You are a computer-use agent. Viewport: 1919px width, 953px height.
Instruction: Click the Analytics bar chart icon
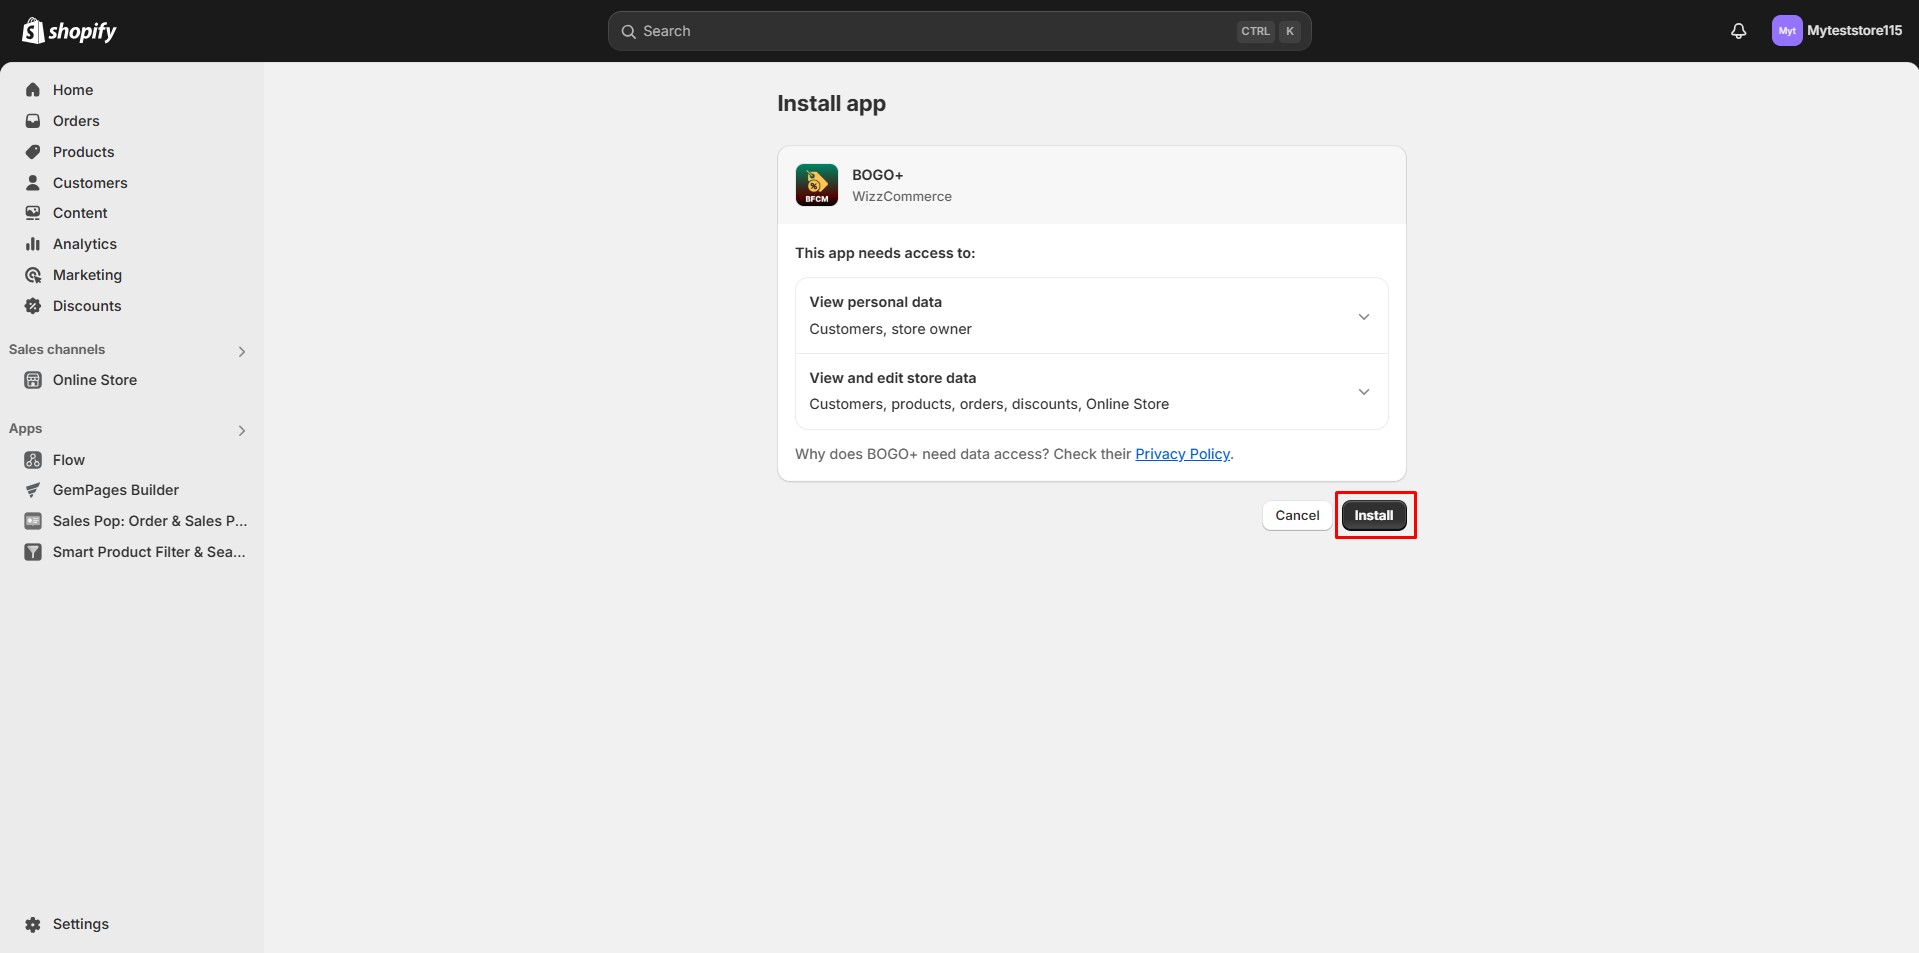[33, 244]
